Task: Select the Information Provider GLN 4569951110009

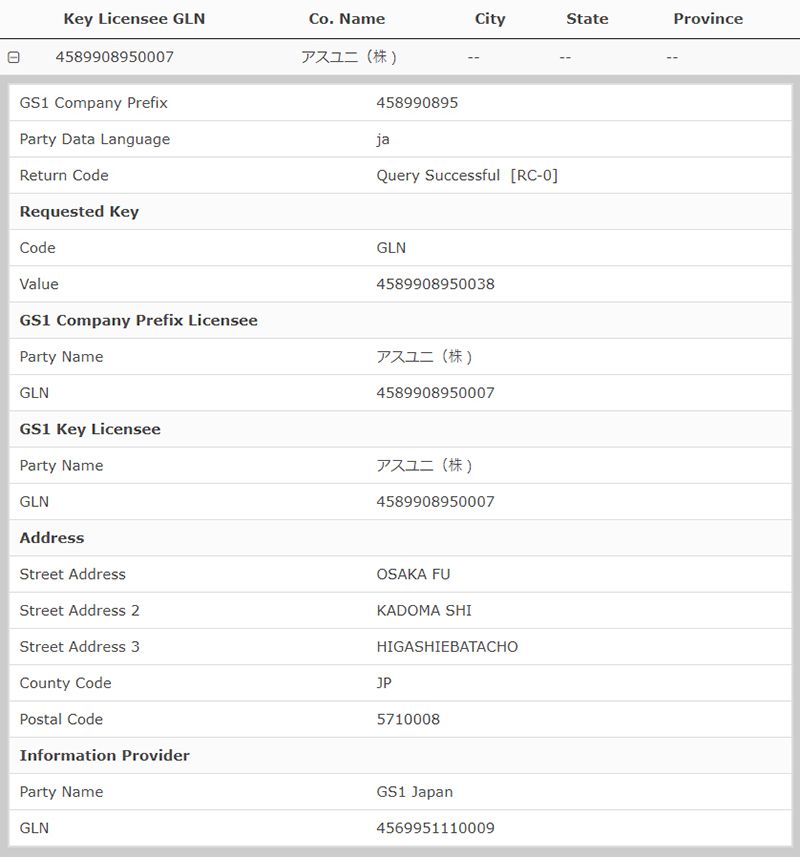Action: [435, 828]
